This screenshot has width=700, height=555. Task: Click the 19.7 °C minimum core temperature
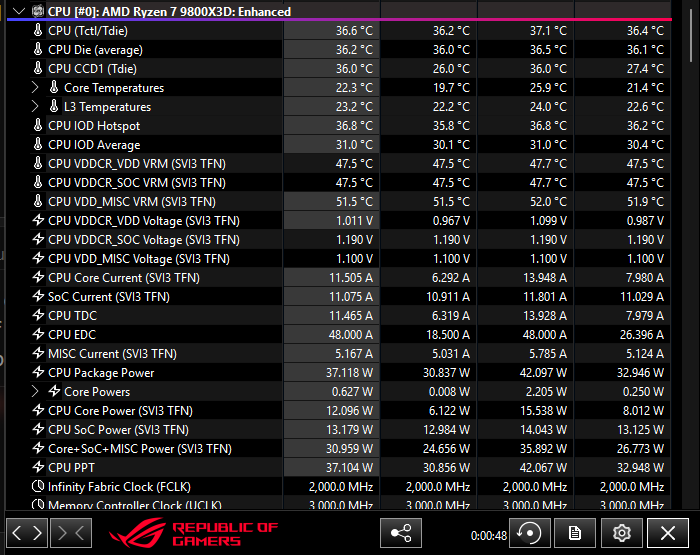(x=451, y=88)
